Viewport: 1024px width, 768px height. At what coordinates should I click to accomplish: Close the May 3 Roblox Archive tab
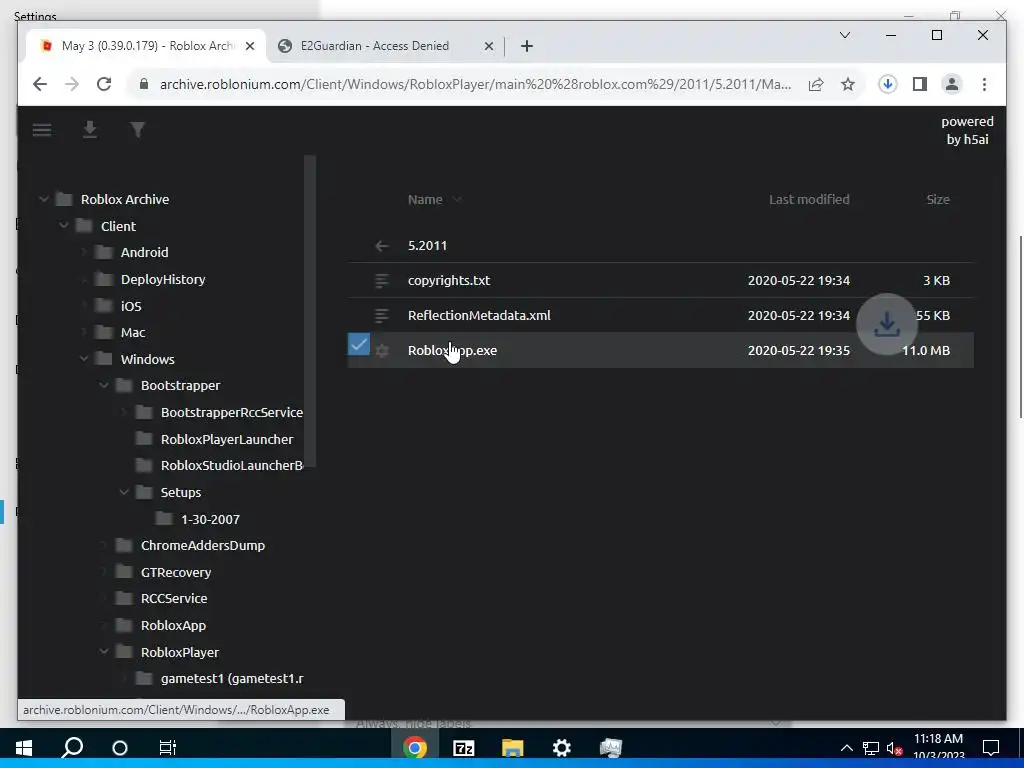(x=249, y=46)
